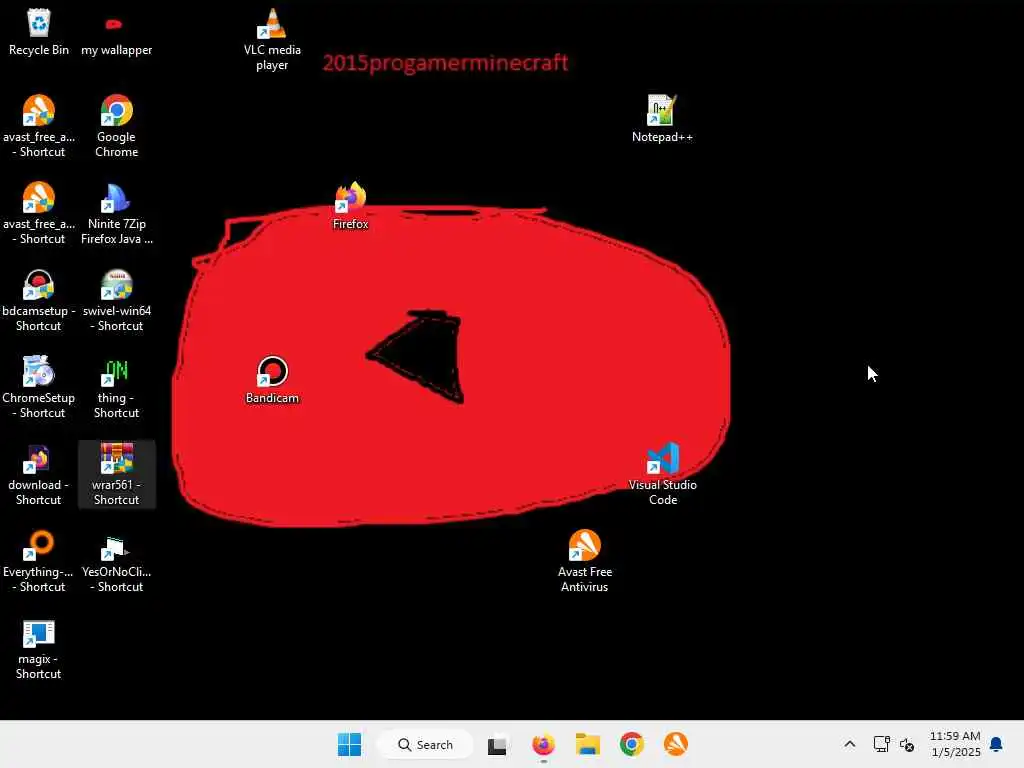Image resolution: width=1024 pixels, height=768 pixels.
Task: Select Google Chrome desktop shortcut
Action: [x=116, y=126]
